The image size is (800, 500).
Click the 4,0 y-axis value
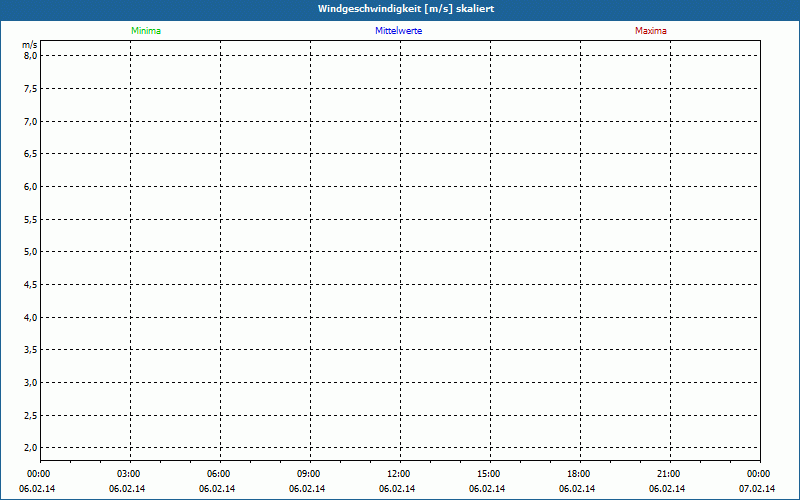[31, 317]
